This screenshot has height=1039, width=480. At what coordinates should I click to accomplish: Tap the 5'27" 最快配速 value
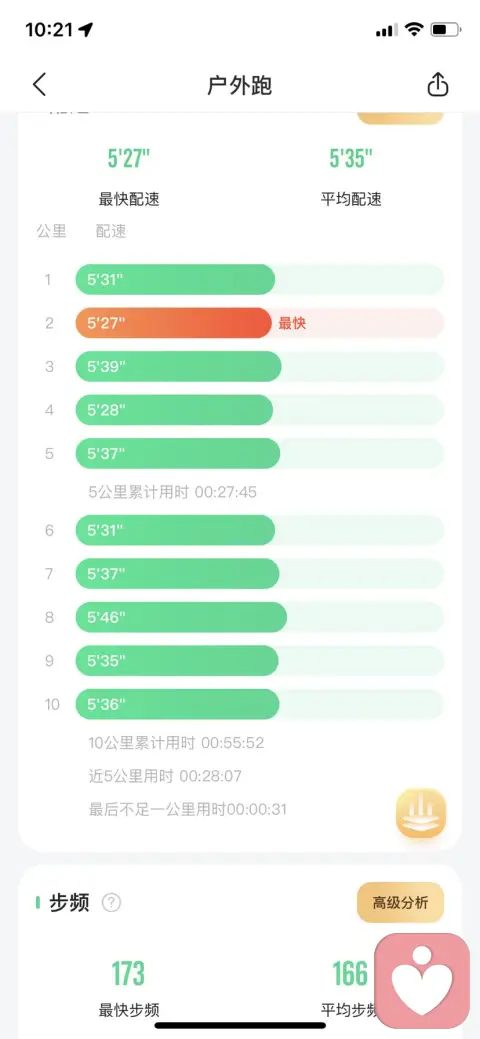pyautogui.click(x=129, y=159)
